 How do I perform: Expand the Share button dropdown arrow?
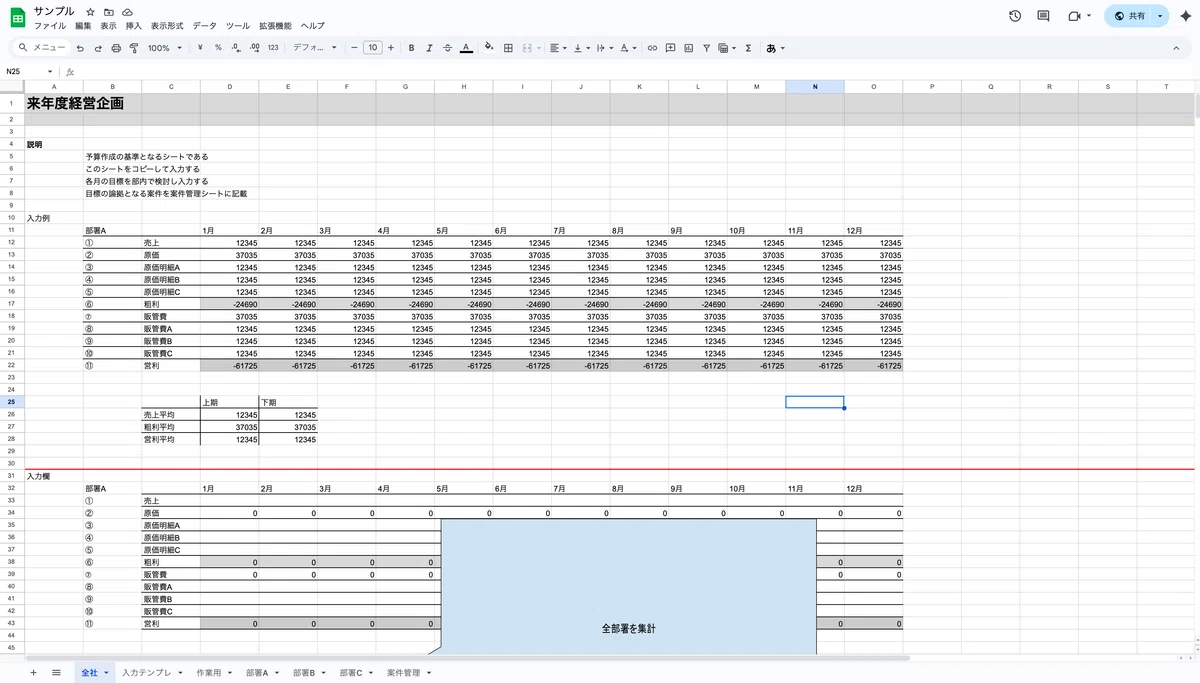(1160, 16)
